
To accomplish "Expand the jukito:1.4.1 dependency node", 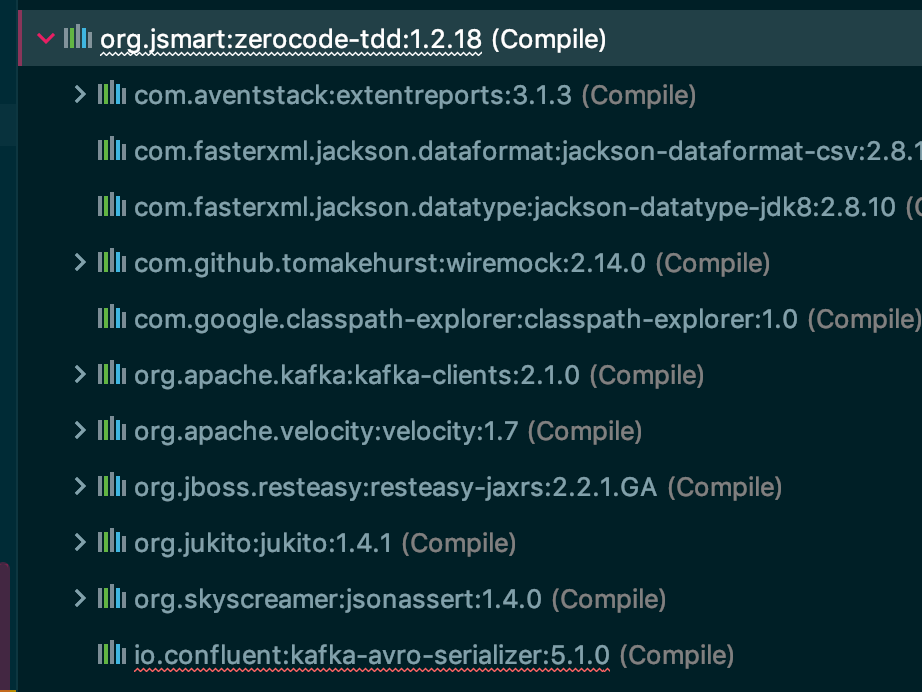I will pyautogui.click(x=81, y=543).
